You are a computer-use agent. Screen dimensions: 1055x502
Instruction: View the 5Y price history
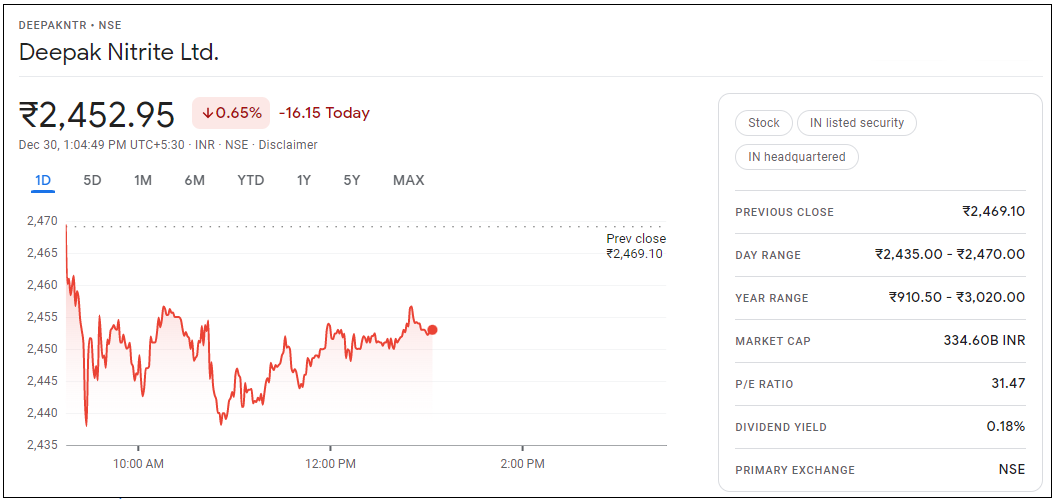[351, 181]
